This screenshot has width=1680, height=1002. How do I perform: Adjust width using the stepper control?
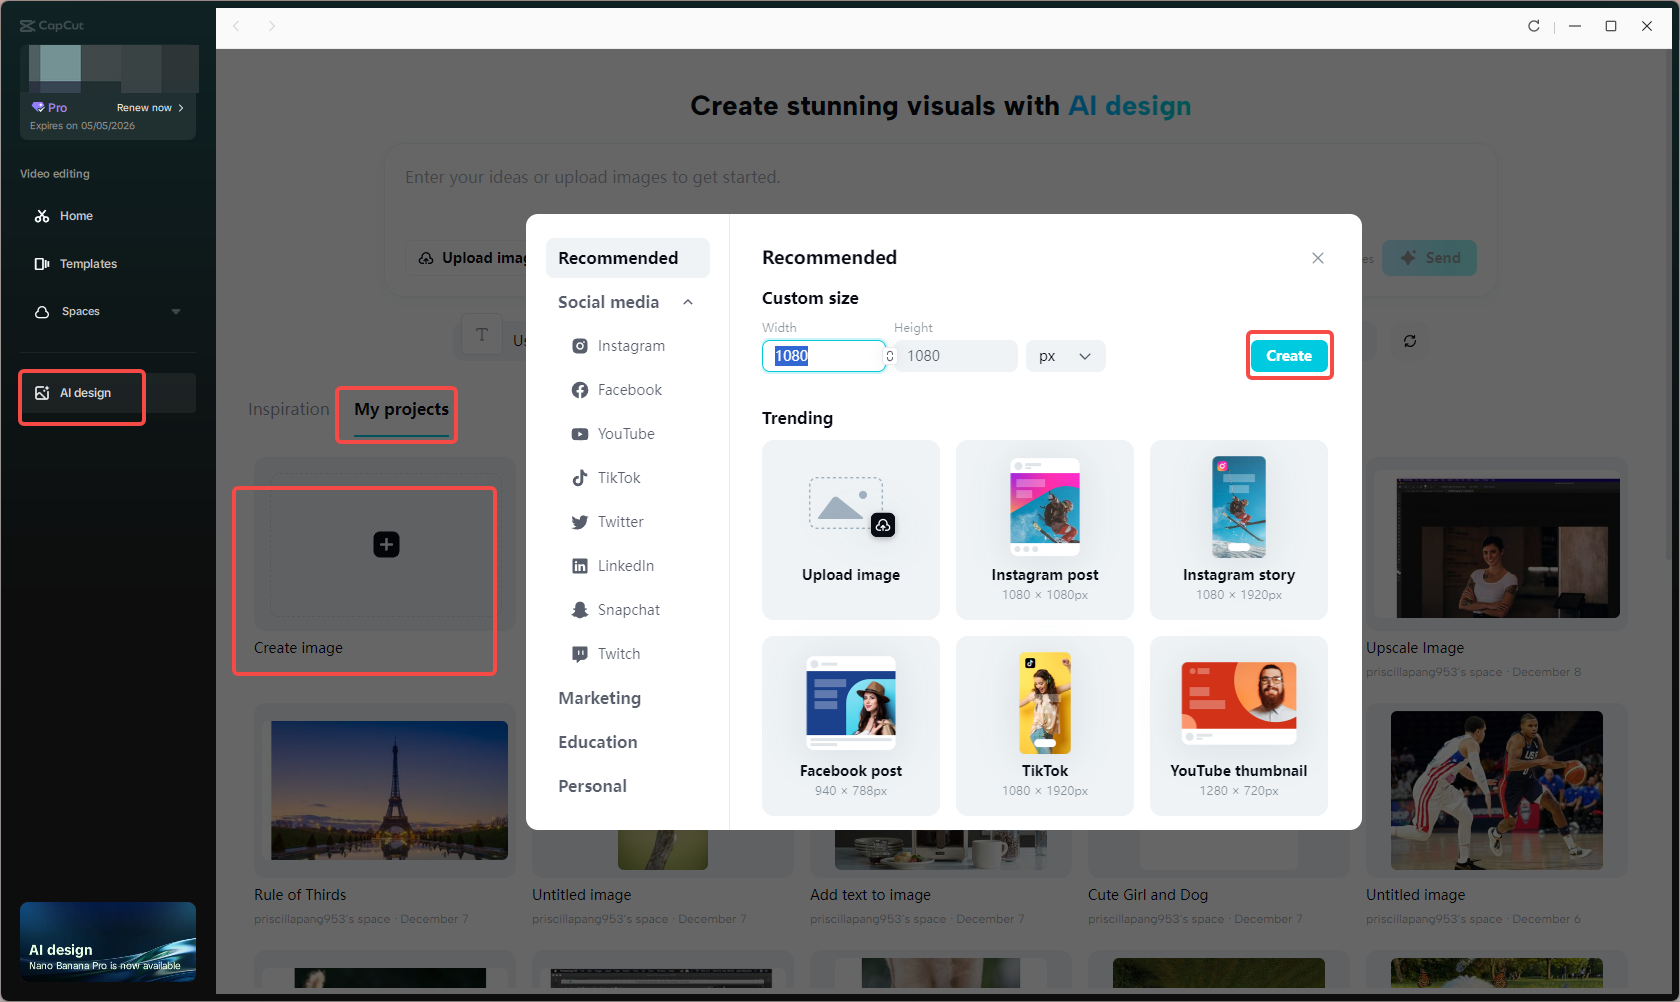[888, 355]
